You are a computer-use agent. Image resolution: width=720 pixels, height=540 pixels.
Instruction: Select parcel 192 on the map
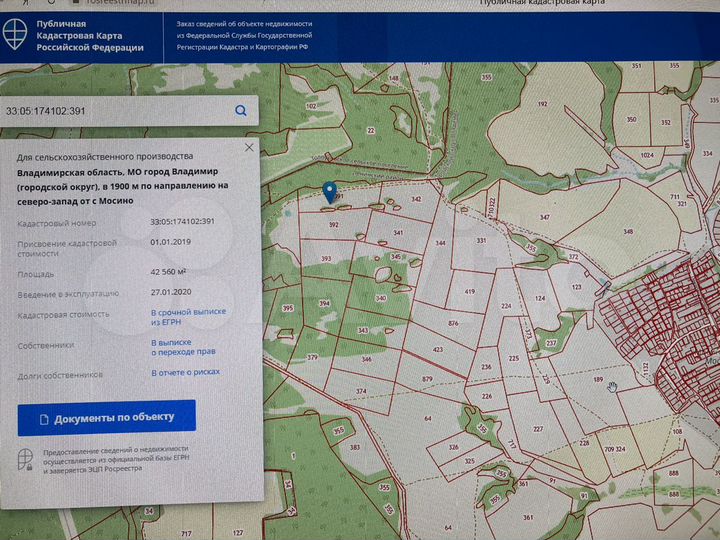tap(542, 104)
